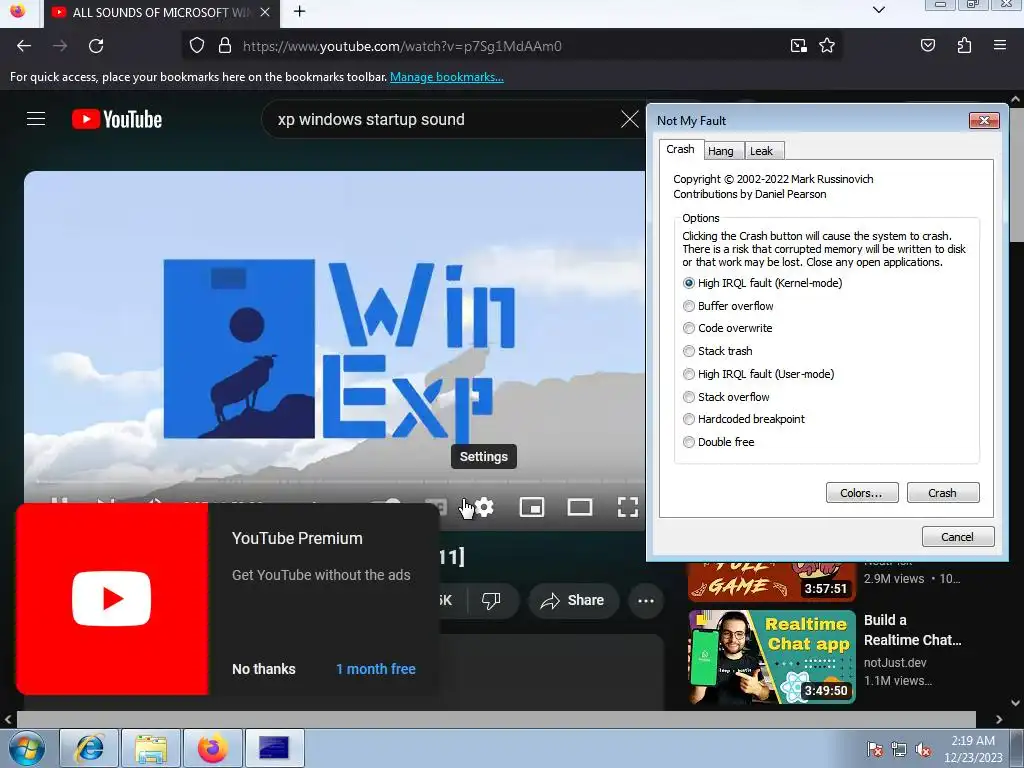Select Buffer overflow crash option
This screenshot has width=1024, height=768.
coord(728,306)
